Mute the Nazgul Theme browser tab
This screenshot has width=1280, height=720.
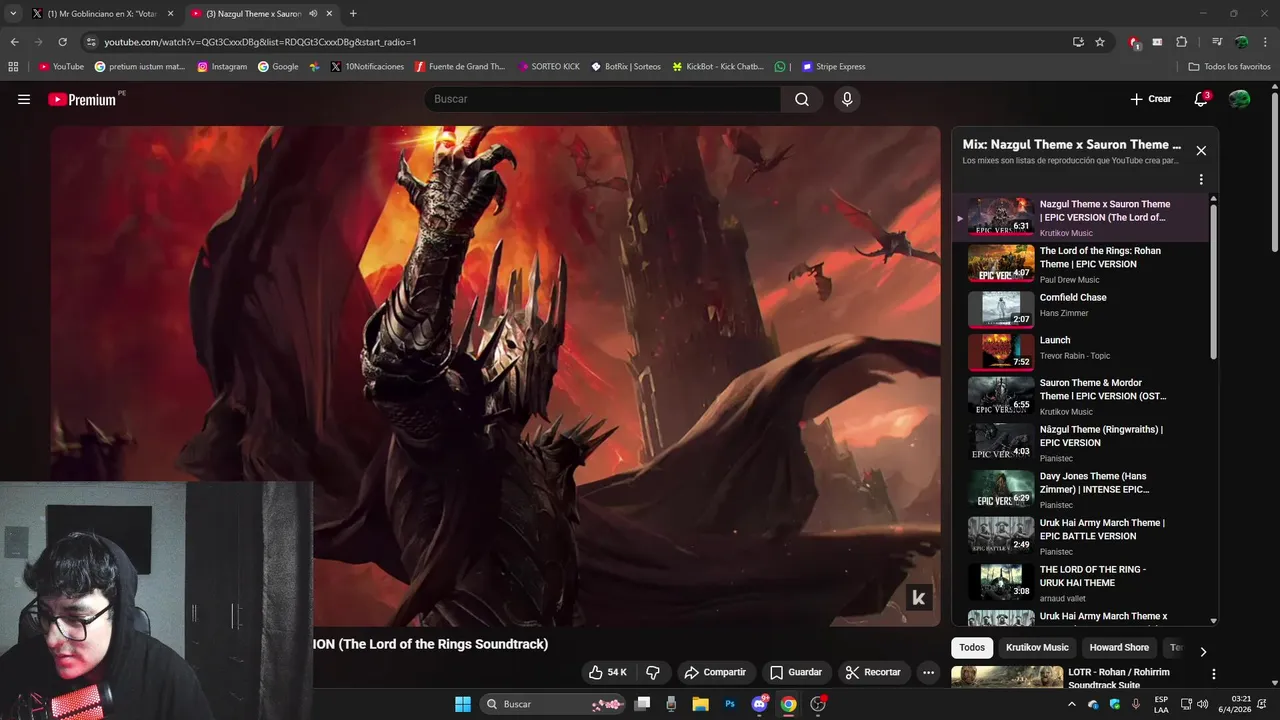[x=313, y=13]
